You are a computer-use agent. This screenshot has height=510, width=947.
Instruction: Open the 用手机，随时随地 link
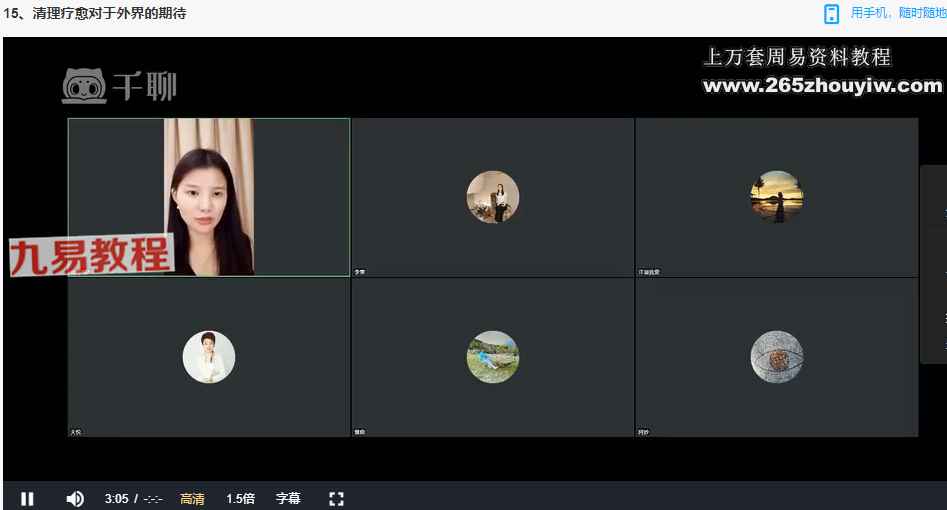click(x=897, y=13)
